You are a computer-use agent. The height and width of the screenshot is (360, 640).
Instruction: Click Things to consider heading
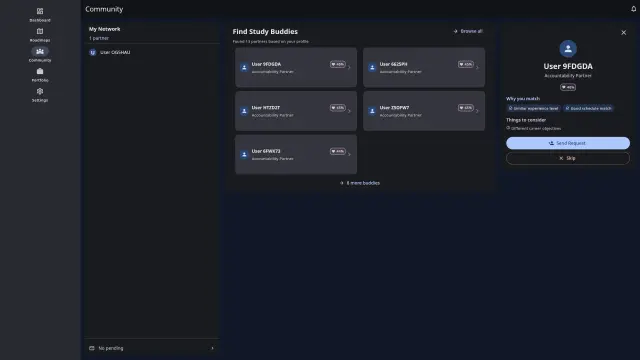point(526,120)
